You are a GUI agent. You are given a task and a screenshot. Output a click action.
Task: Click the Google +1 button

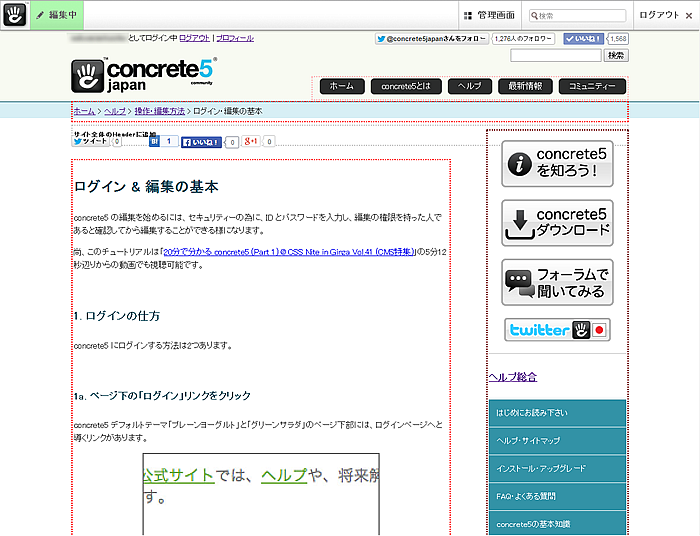[251, 142]
